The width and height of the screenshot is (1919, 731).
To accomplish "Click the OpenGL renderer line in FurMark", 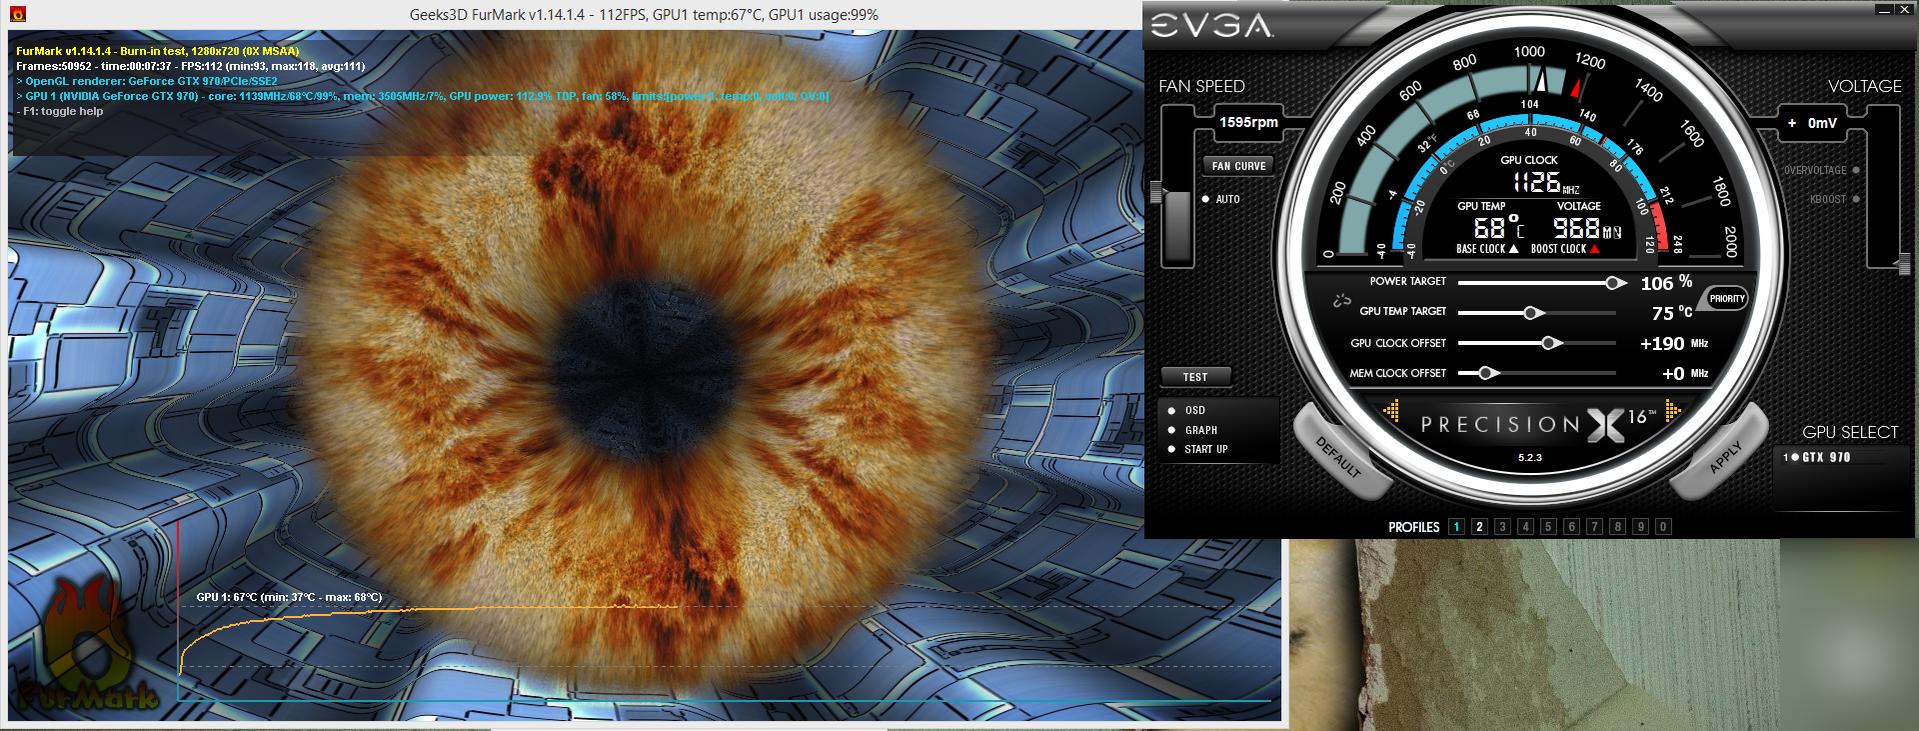I will [x=147, y=81].
